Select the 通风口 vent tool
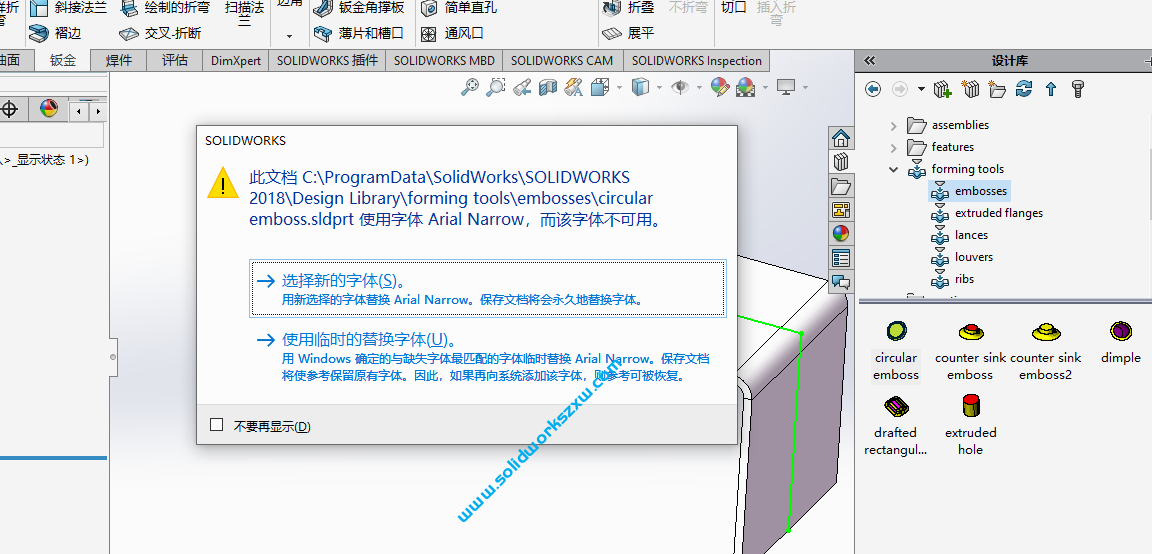The height and width of the screenshot is (554, 1152). pyautogui.click(x=452, y=33)
